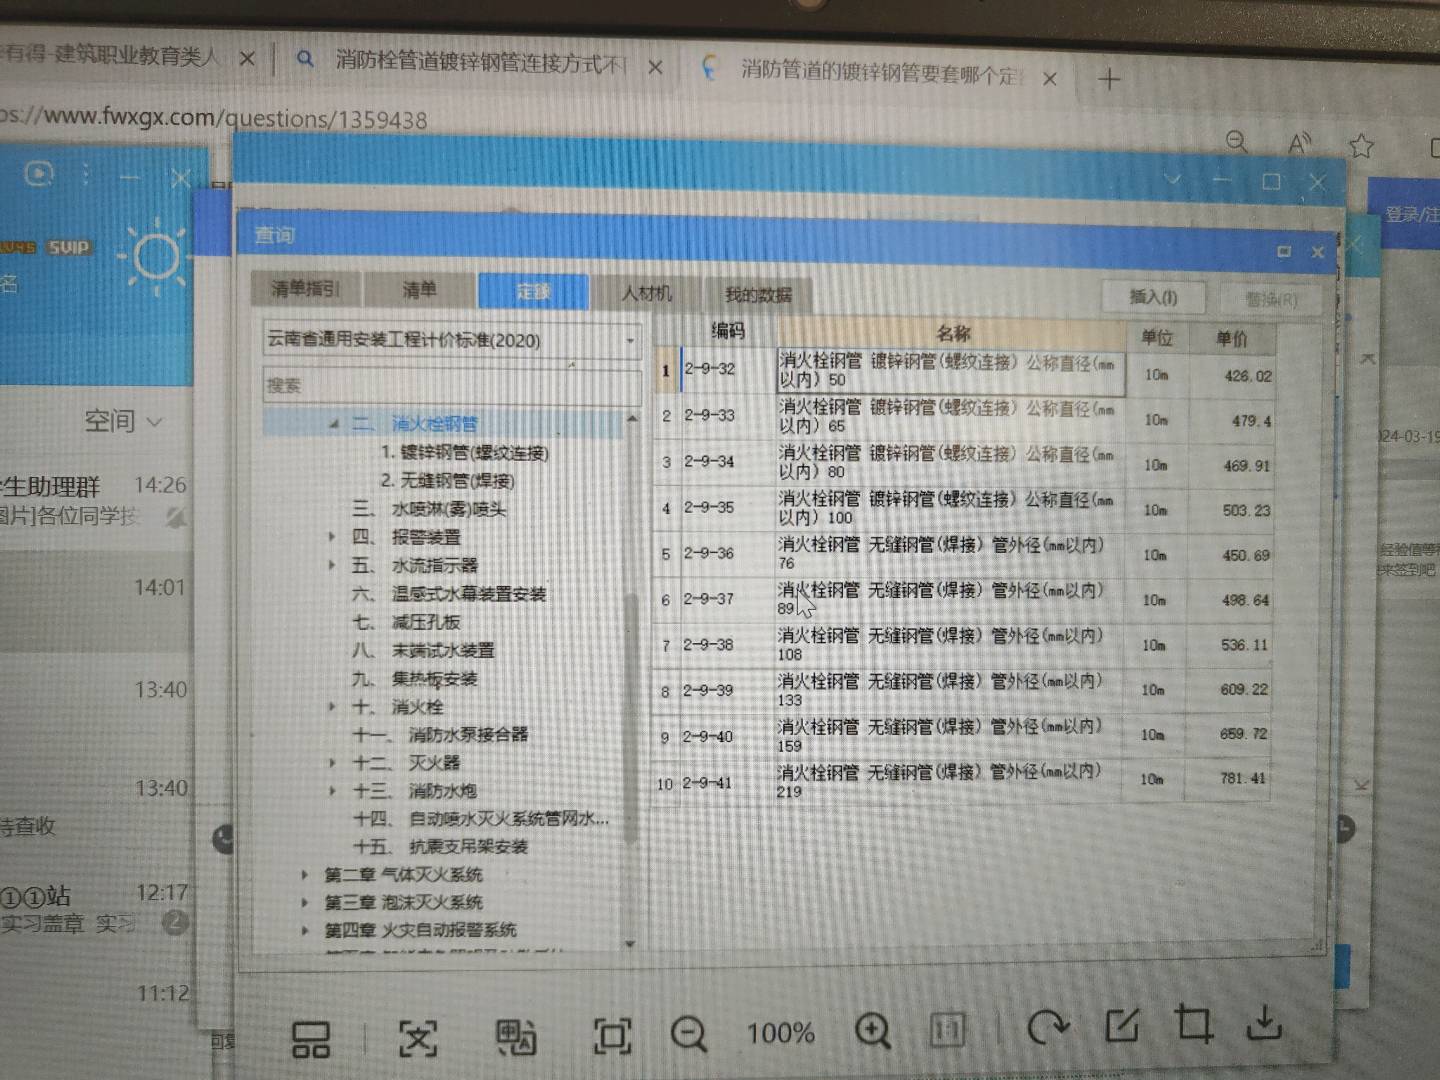Expand 第二章 气体灭火系统 tree node
Viewport: 1440px width, 1080px height.
(x=305, y=875)
